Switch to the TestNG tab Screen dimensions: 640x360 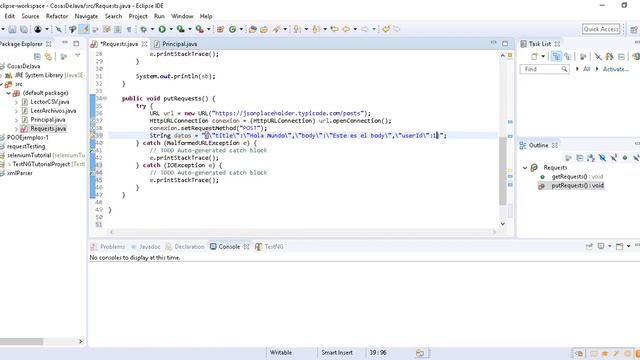point(269,247)
